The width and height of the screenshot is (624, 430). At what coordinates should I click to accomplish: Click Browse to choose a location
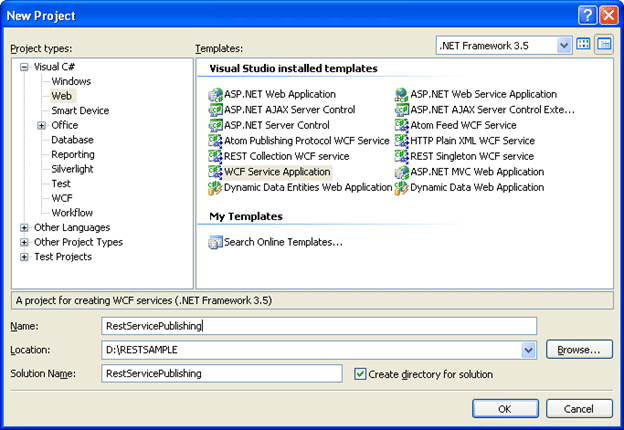pyautogui.click(x=579, y=350)
